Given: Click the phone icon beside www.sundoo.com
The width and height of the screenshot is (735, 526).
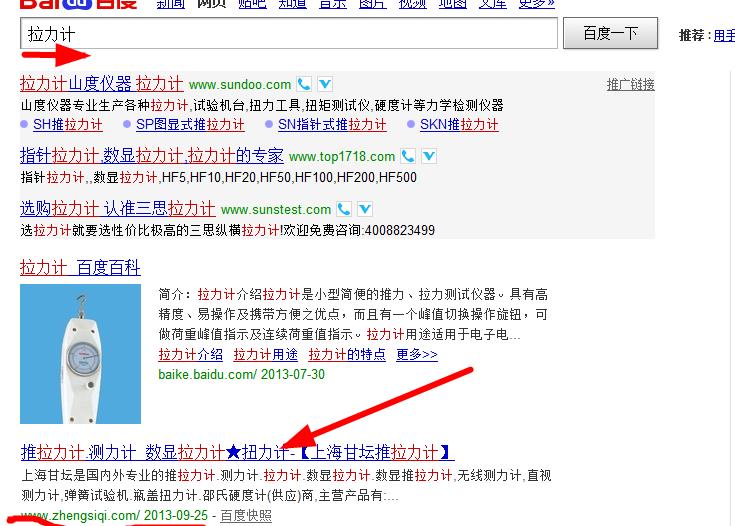Looking at the screenshot, I should [x=304, y=84].
